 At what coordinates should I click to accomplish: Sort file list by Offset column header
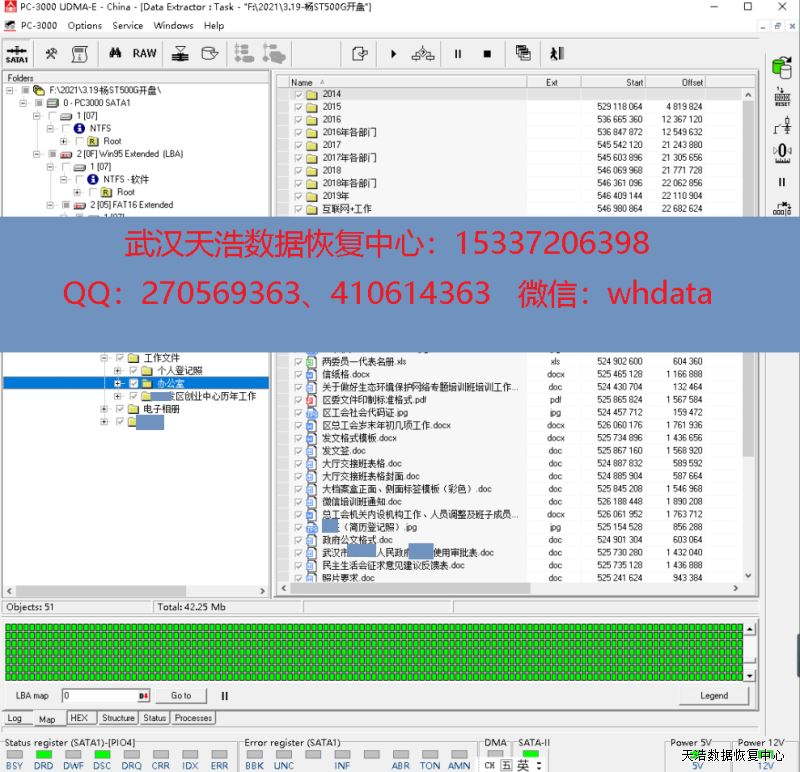(692, 82)
